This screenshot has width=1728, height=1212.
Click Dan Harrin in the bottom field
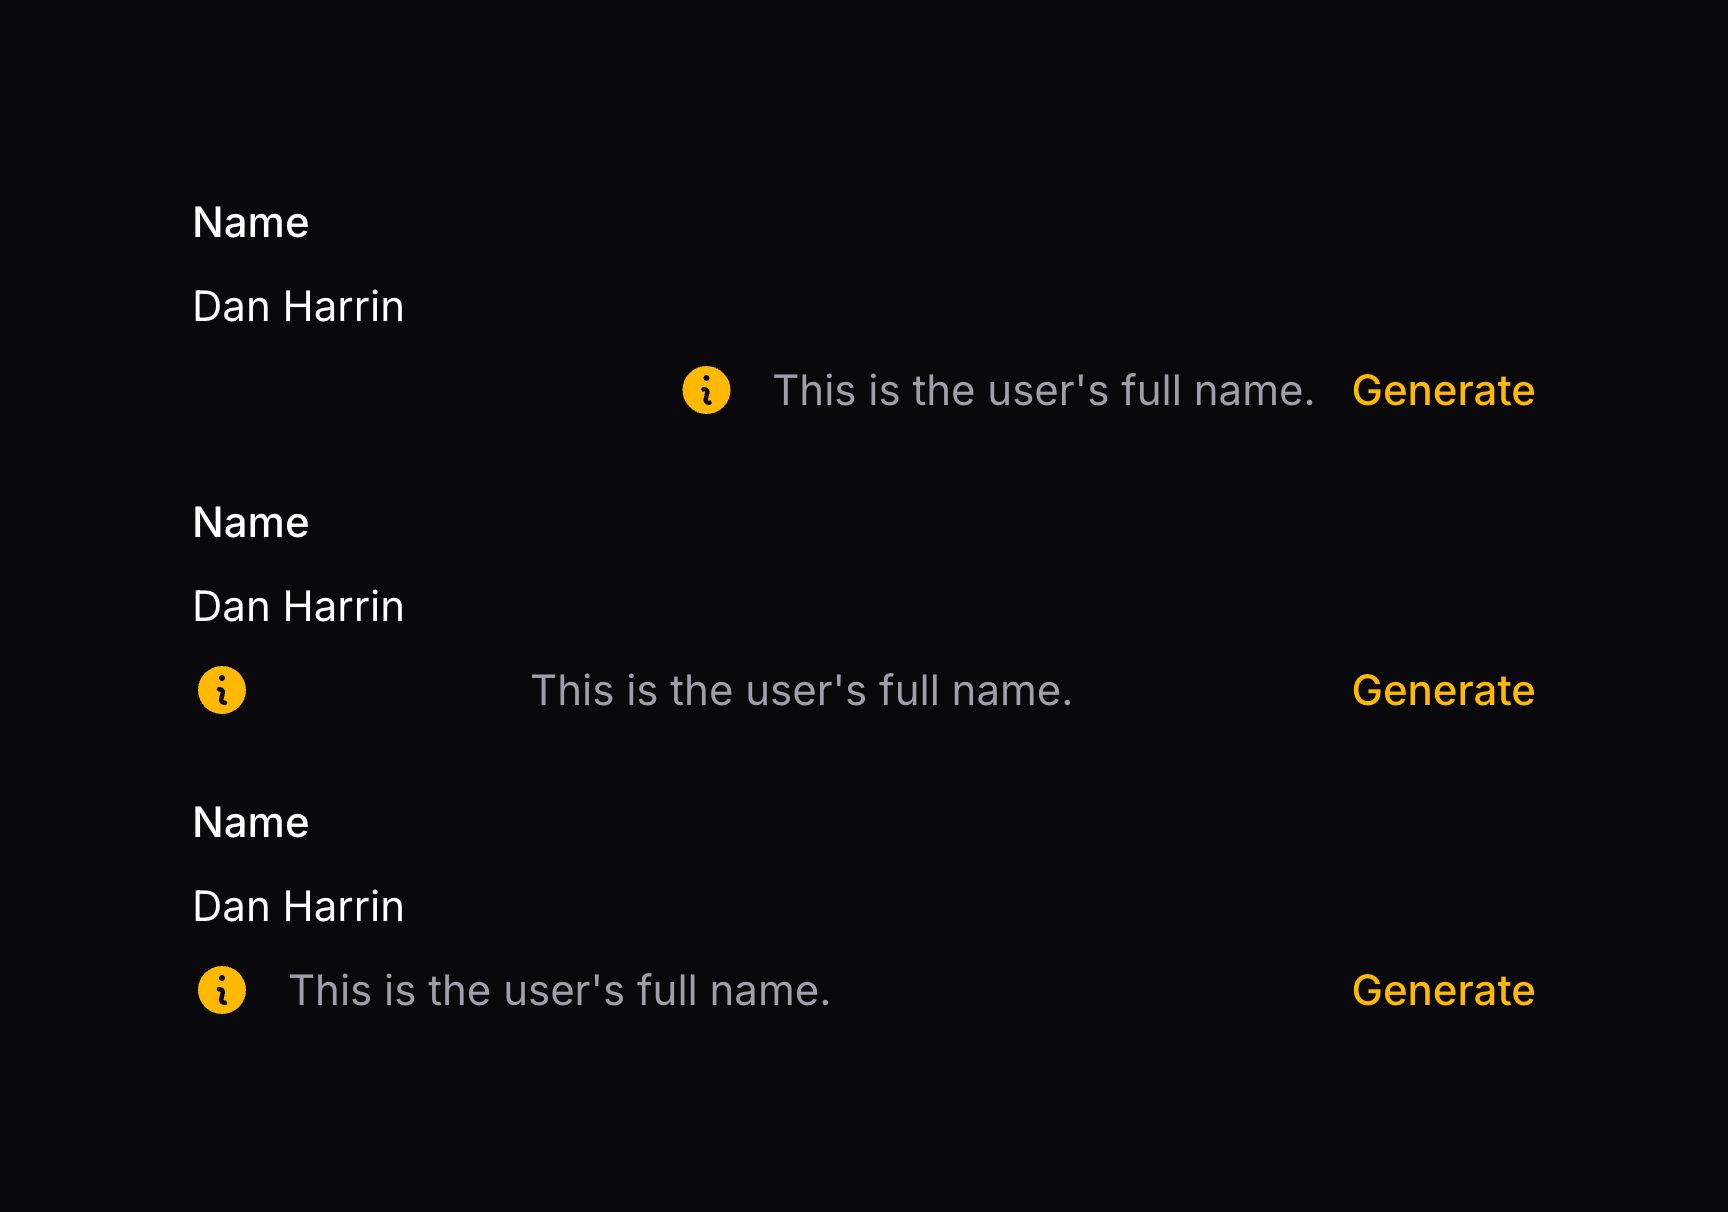[298, 906]
